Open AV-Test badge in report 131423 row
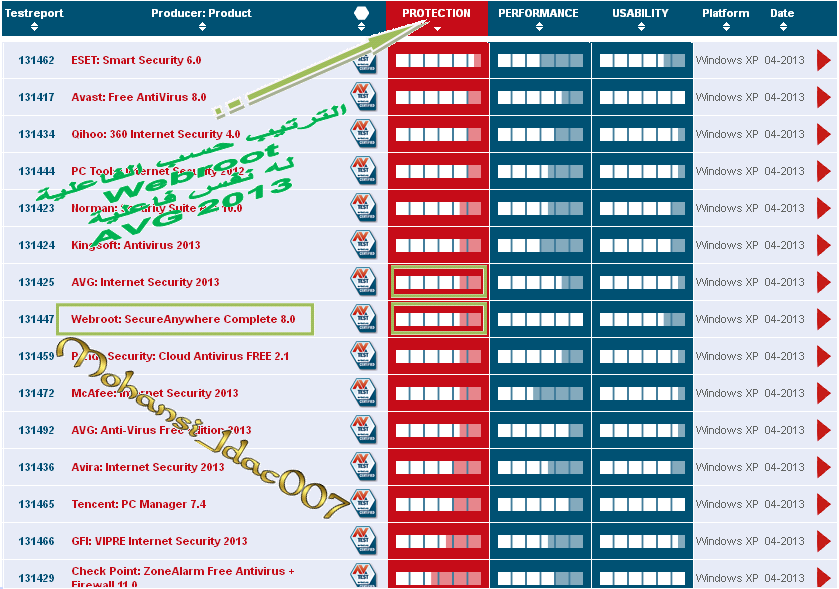 point(363,208)
